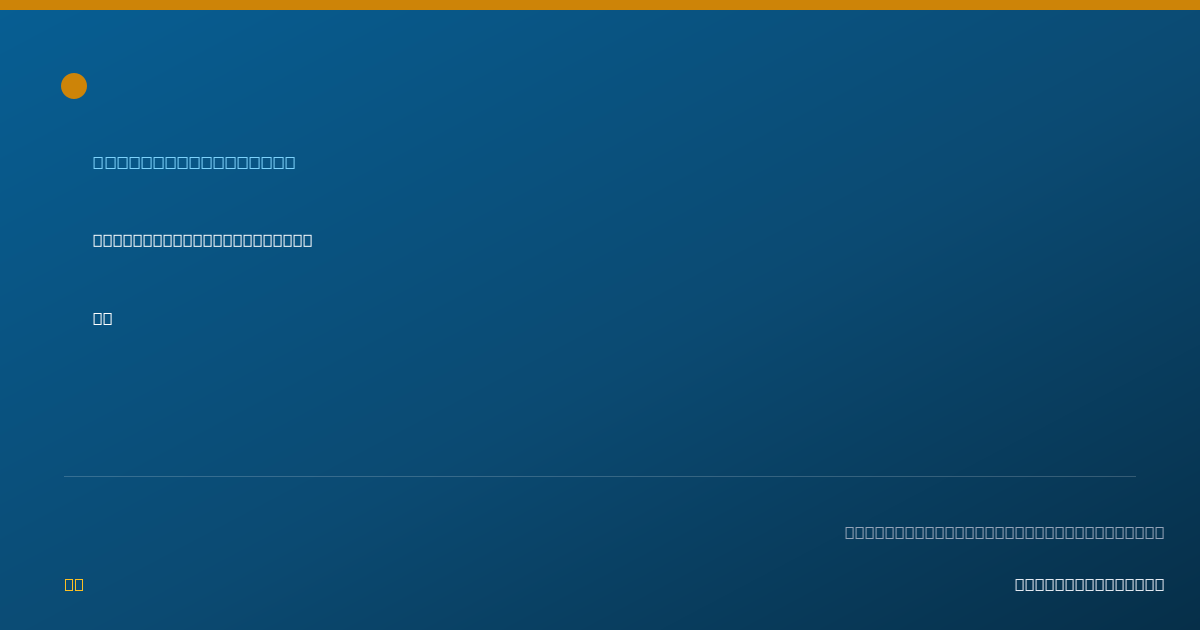Click the orange bar along the top
1200x630 pixels.
(600, 5)
